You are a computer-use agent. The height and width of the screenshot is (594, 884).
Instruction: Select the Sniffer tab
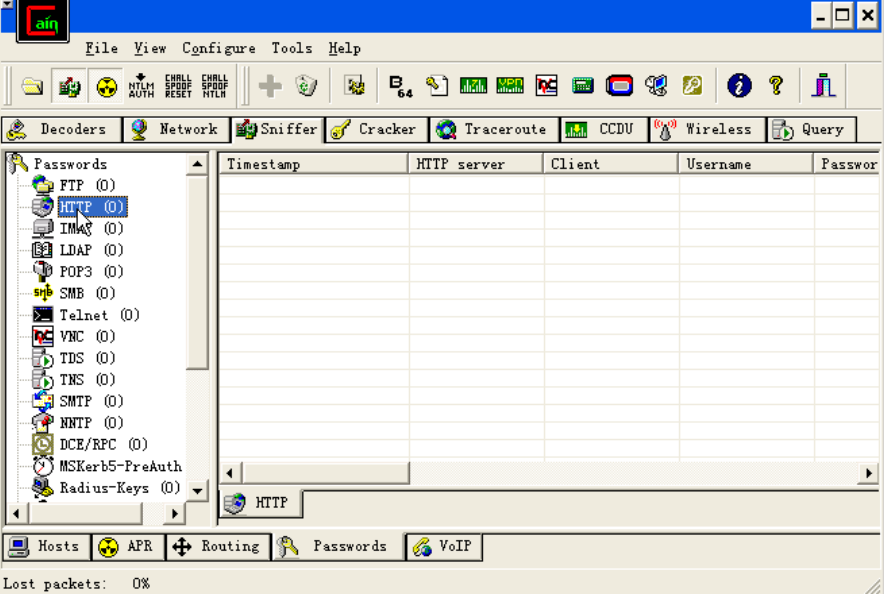(x=278, y=130)
